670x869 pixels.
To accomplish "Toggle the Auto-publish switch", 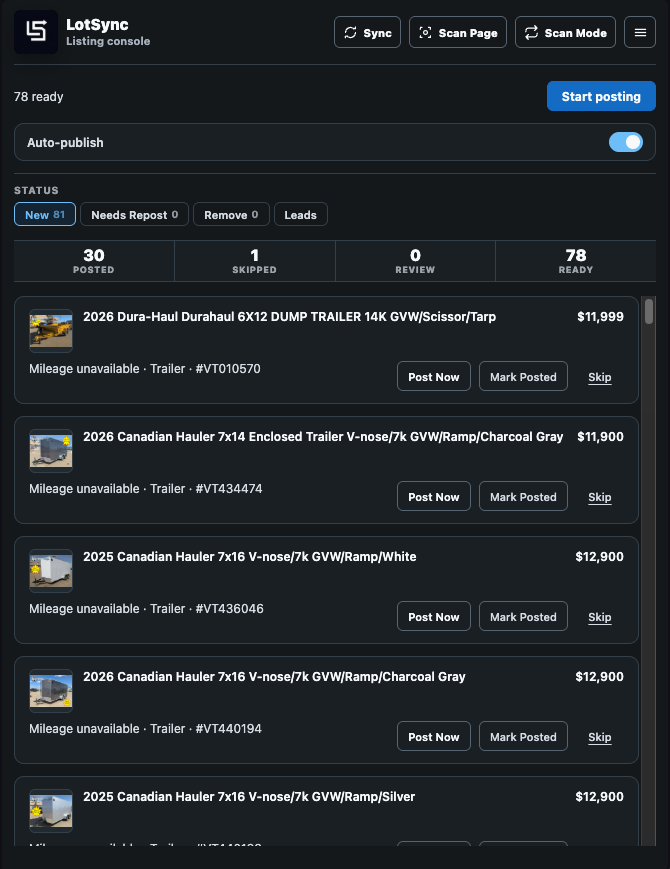I will tap(626, 142).
